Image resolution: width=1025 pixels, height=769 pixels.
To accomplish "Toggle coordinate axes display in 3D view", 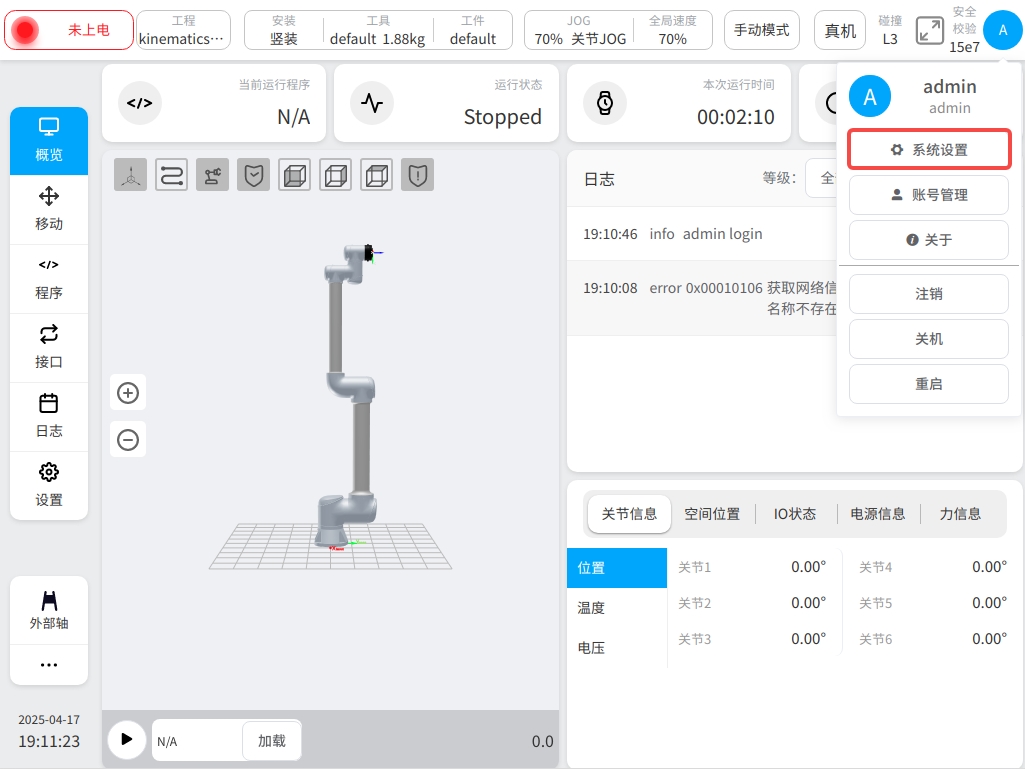I will tap(130, 175).
